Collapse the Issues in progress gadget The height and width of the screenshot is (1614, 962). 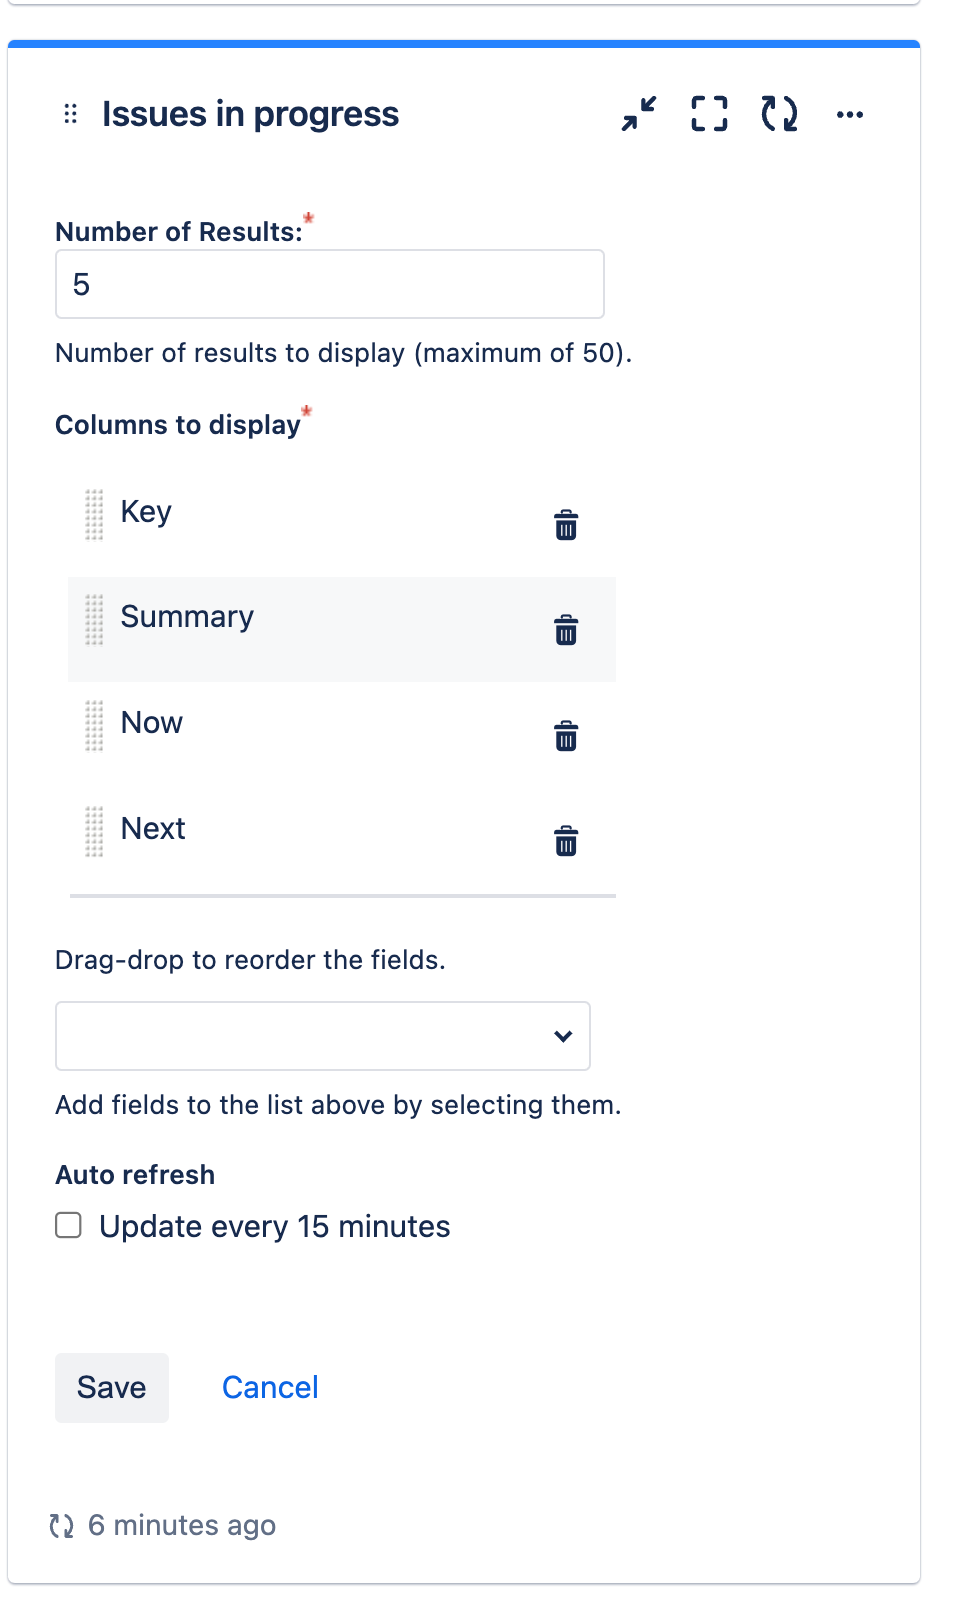click(x=638, y=114)
